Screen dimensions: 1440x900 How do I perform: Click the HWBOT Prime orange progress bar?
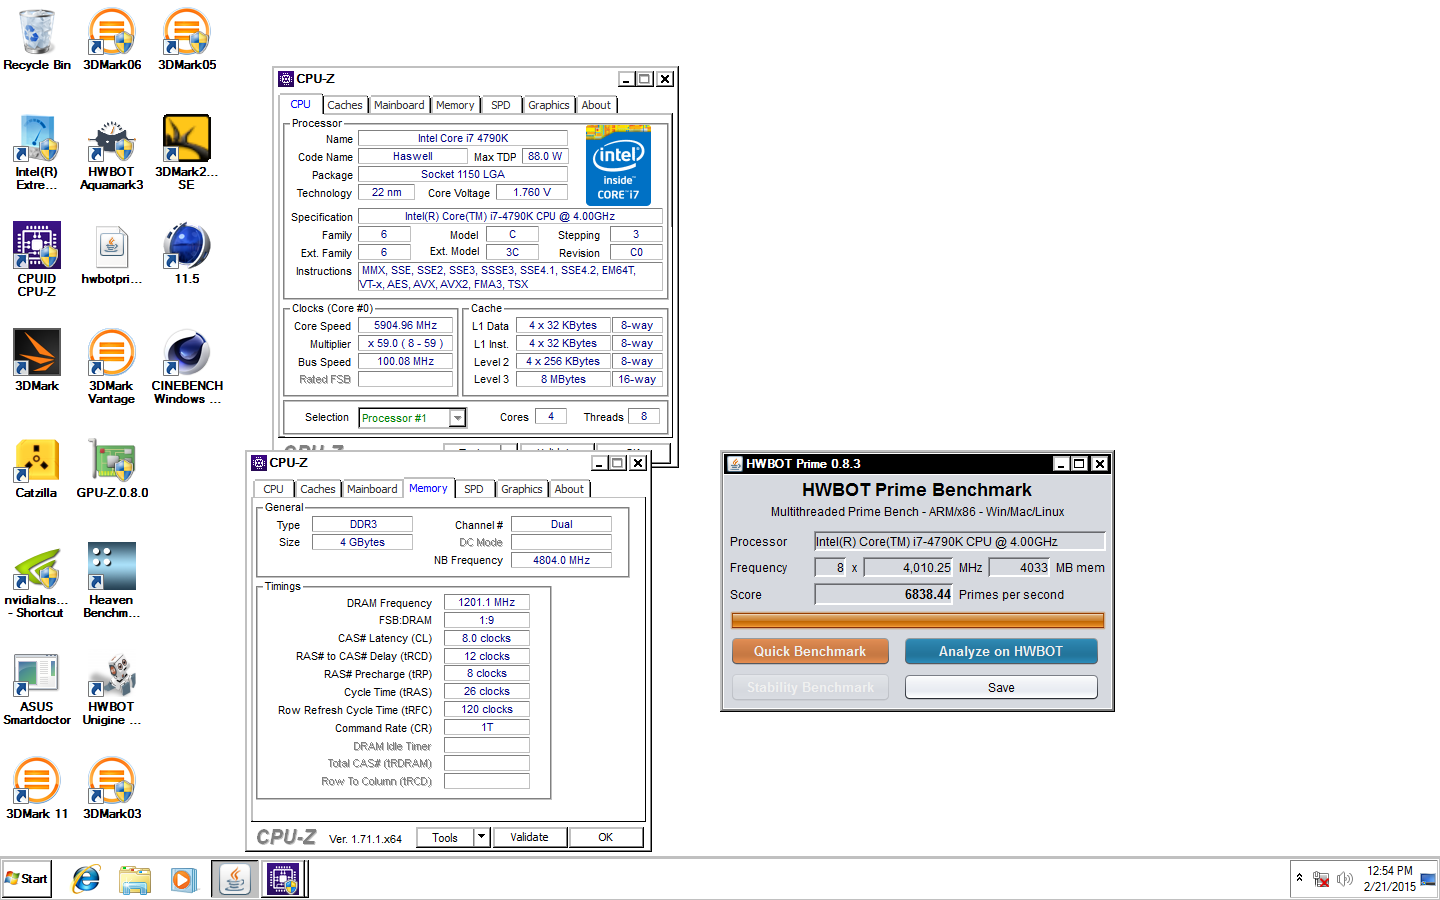tap(917, 620)
